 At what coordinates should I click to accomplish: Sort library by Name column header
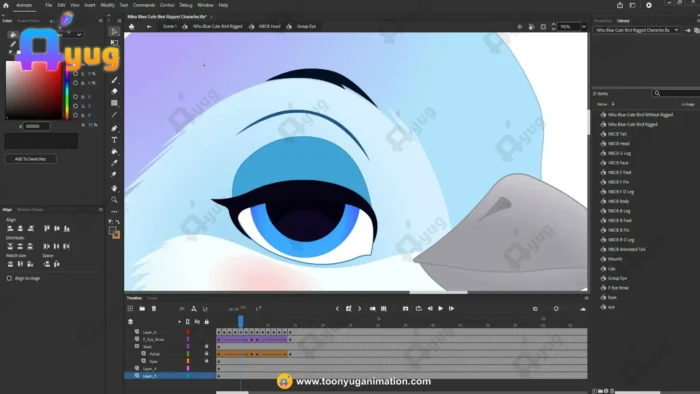tap(602, 104)
